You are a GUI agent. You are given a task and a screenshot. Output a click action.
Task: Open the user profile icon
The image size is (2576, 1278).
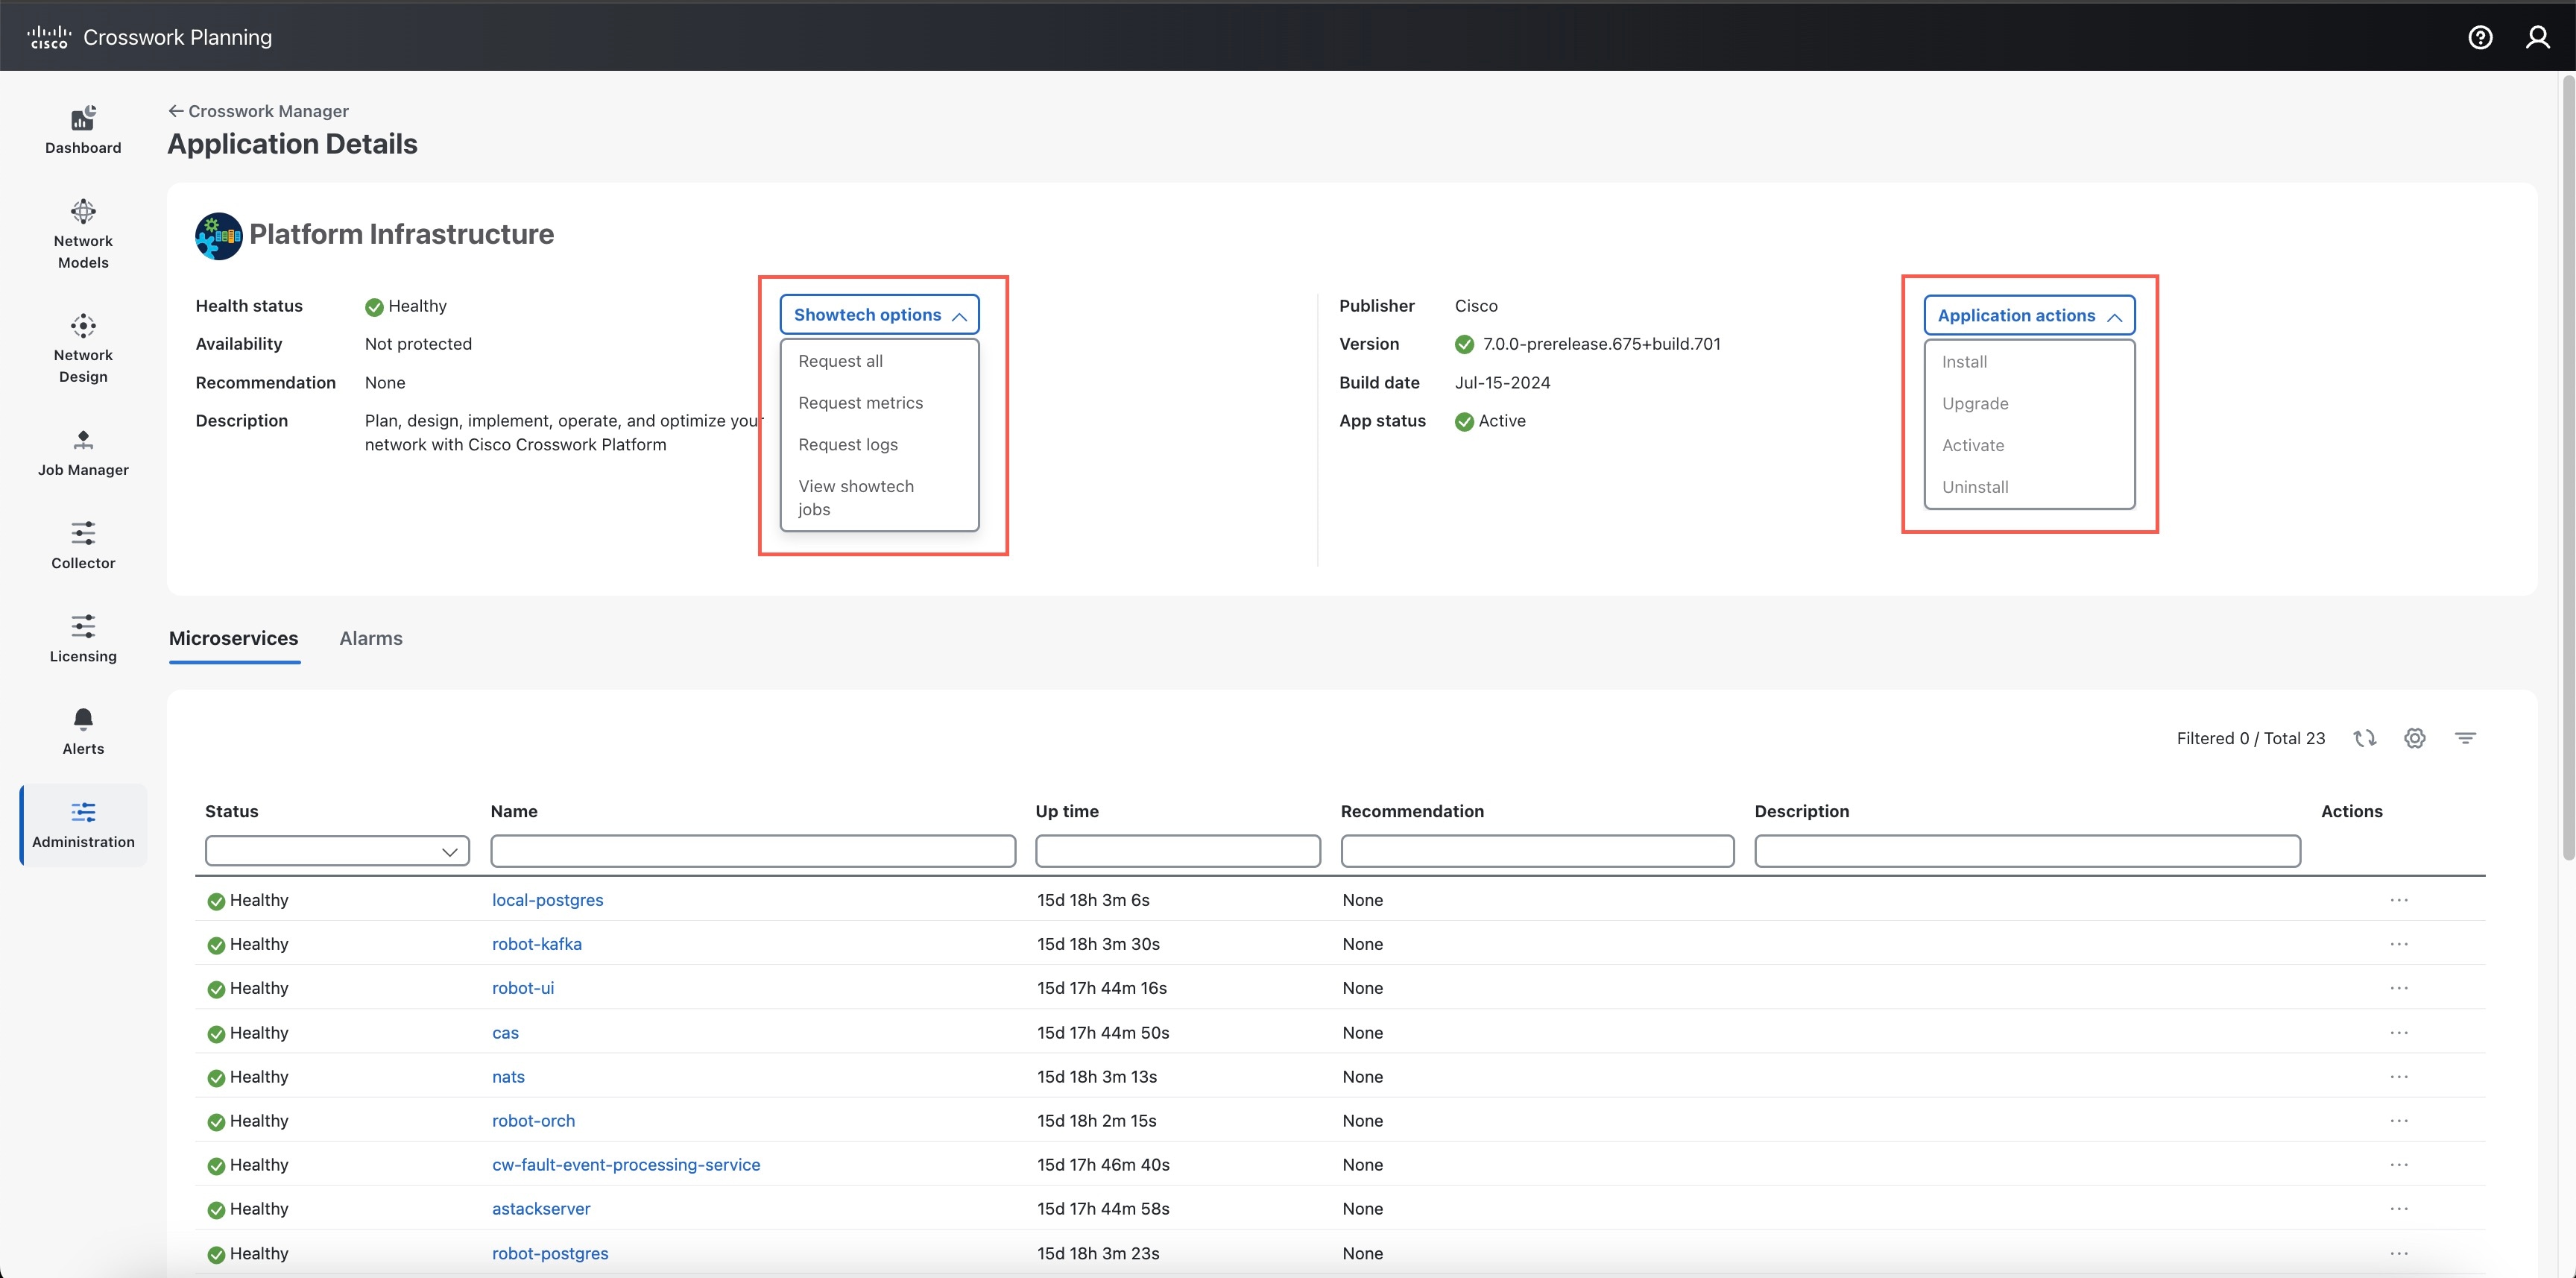[2538, 37]
